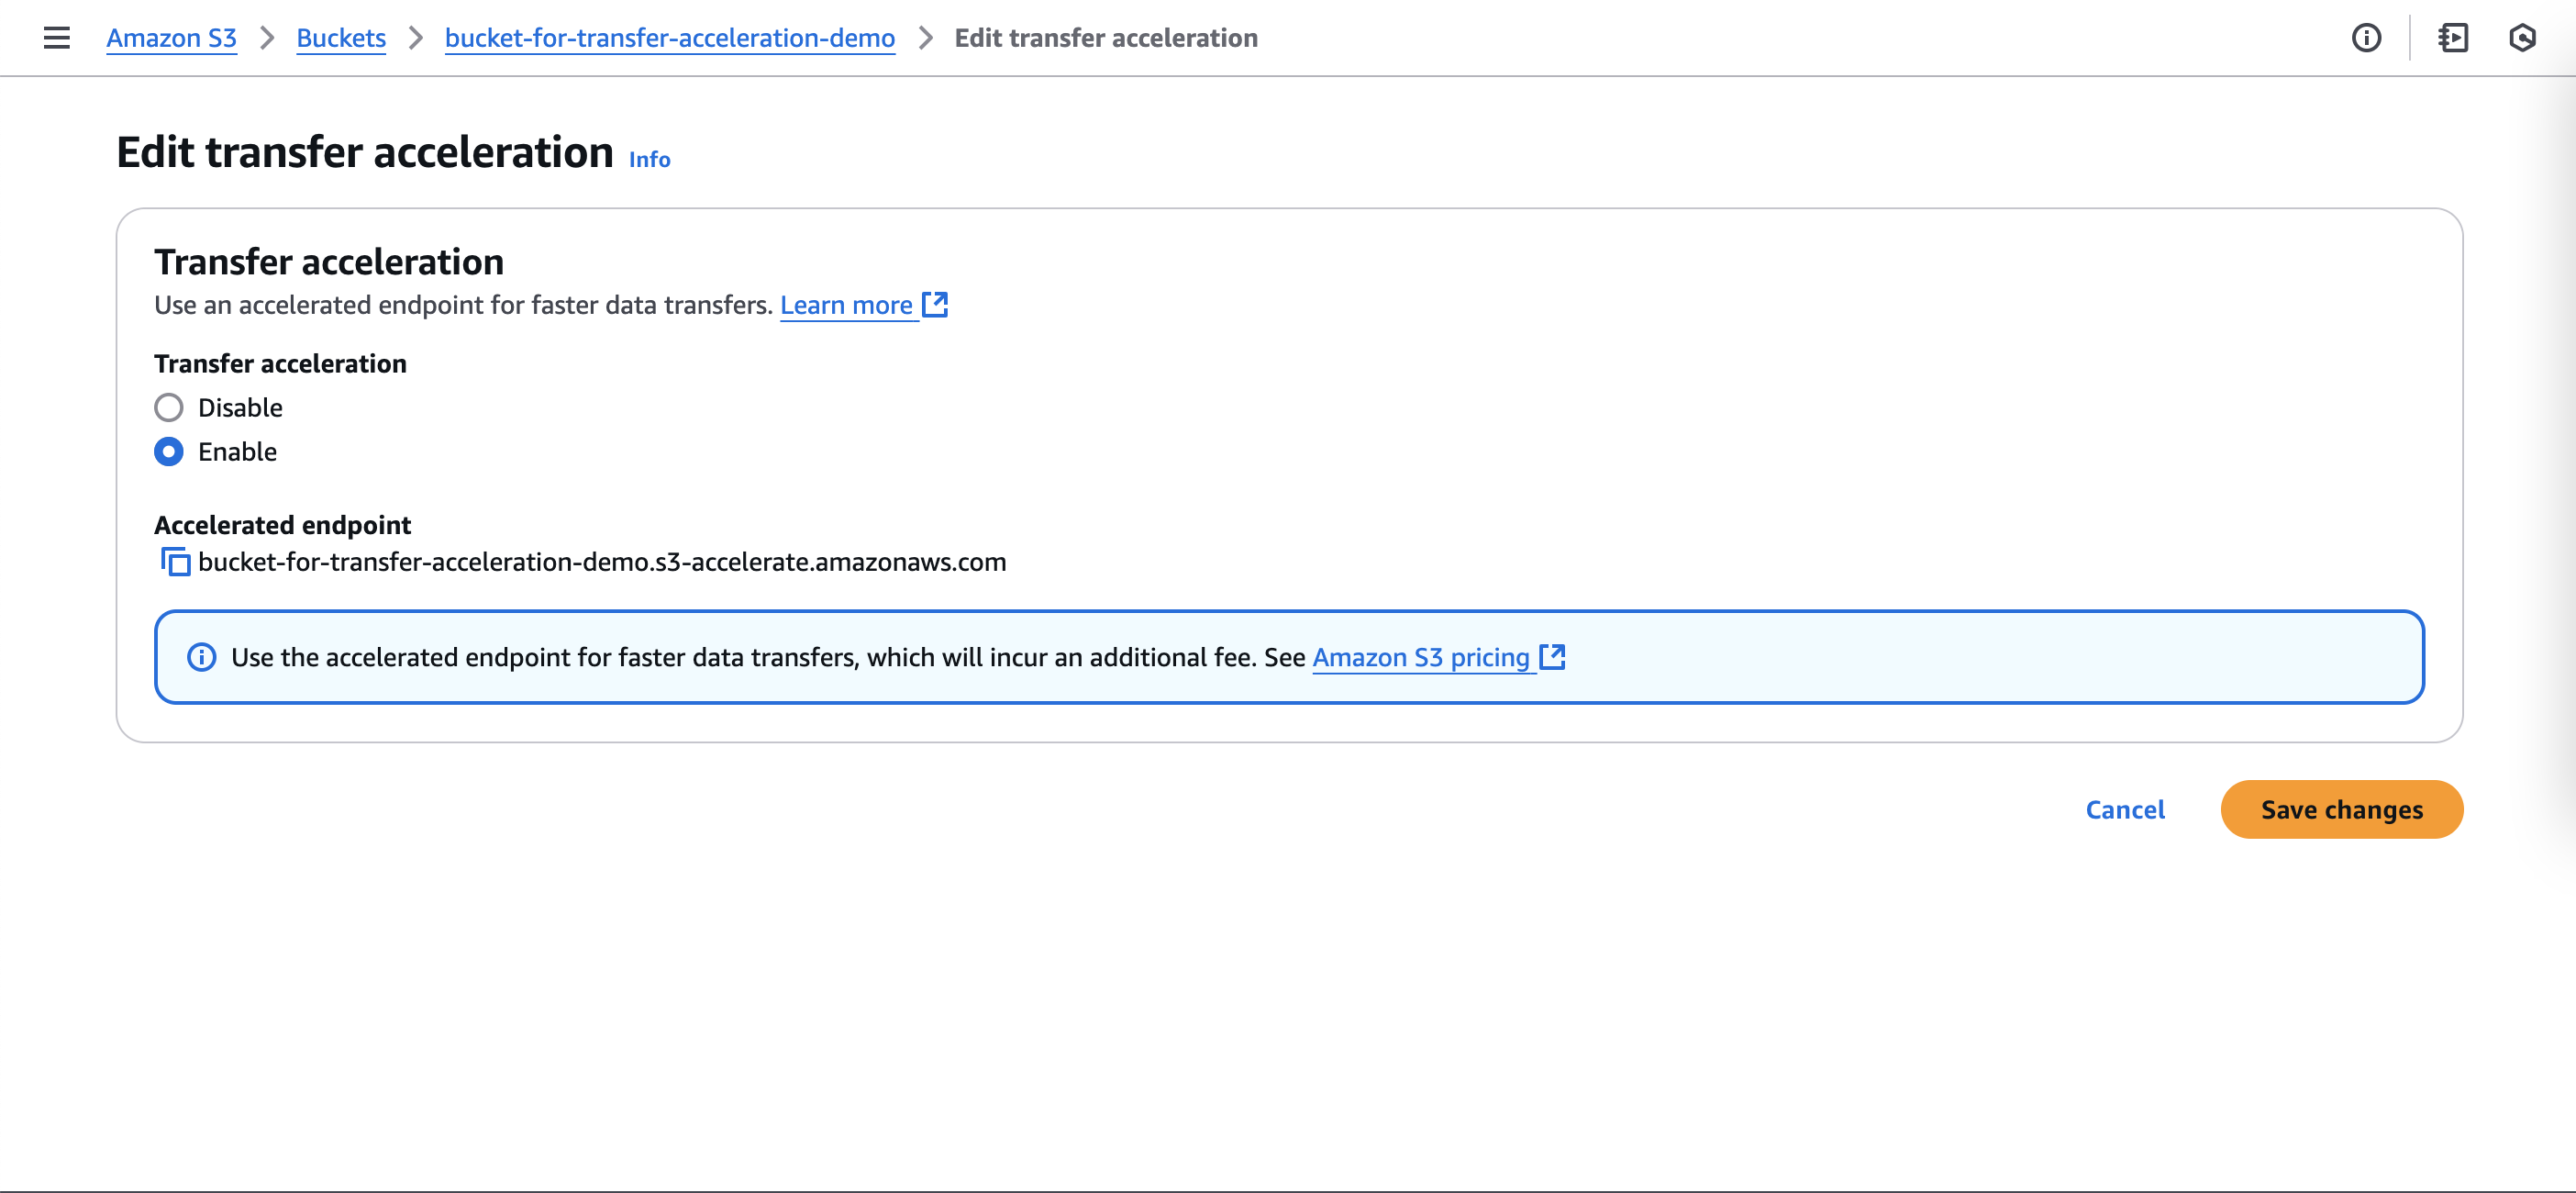Click the hexagon settings icon top right
The height and width of the screenshot is (1193, 2576).
pos(2523,38)
